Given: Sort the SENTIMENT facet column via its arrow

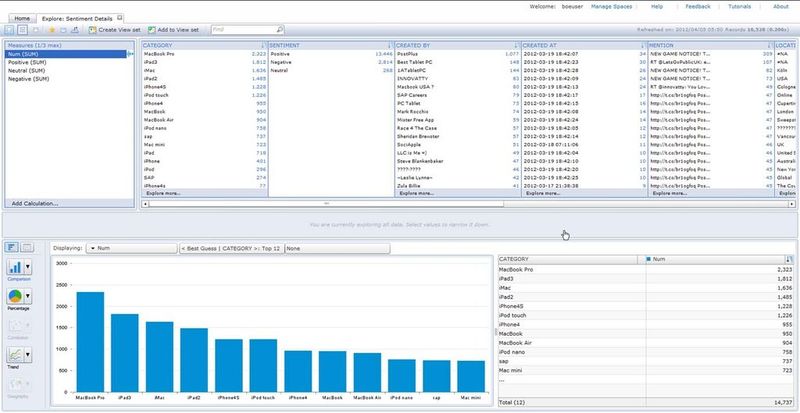Looking at the screenshot, I should (x=390, y=45).
